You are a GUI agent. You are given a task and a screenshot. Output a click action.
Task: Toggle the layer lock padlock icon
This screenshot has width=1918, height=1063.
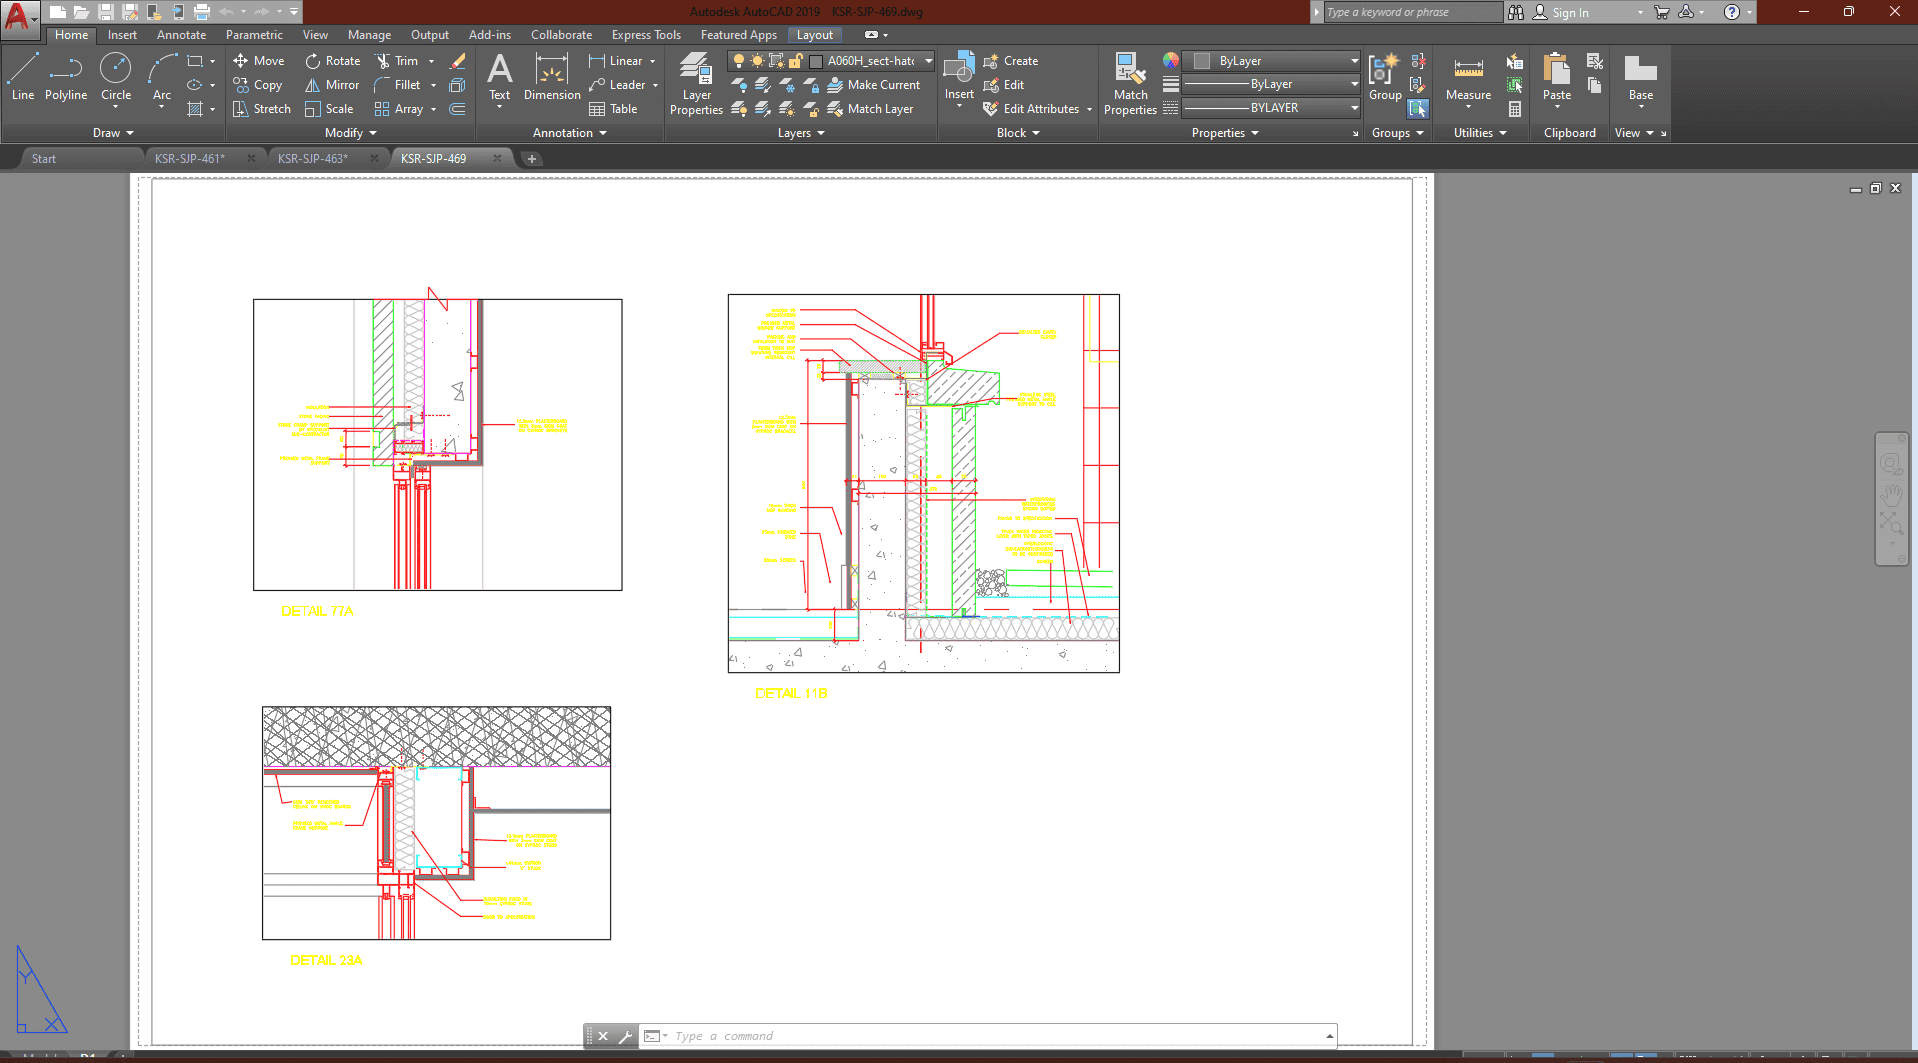(x=796, y=61)
